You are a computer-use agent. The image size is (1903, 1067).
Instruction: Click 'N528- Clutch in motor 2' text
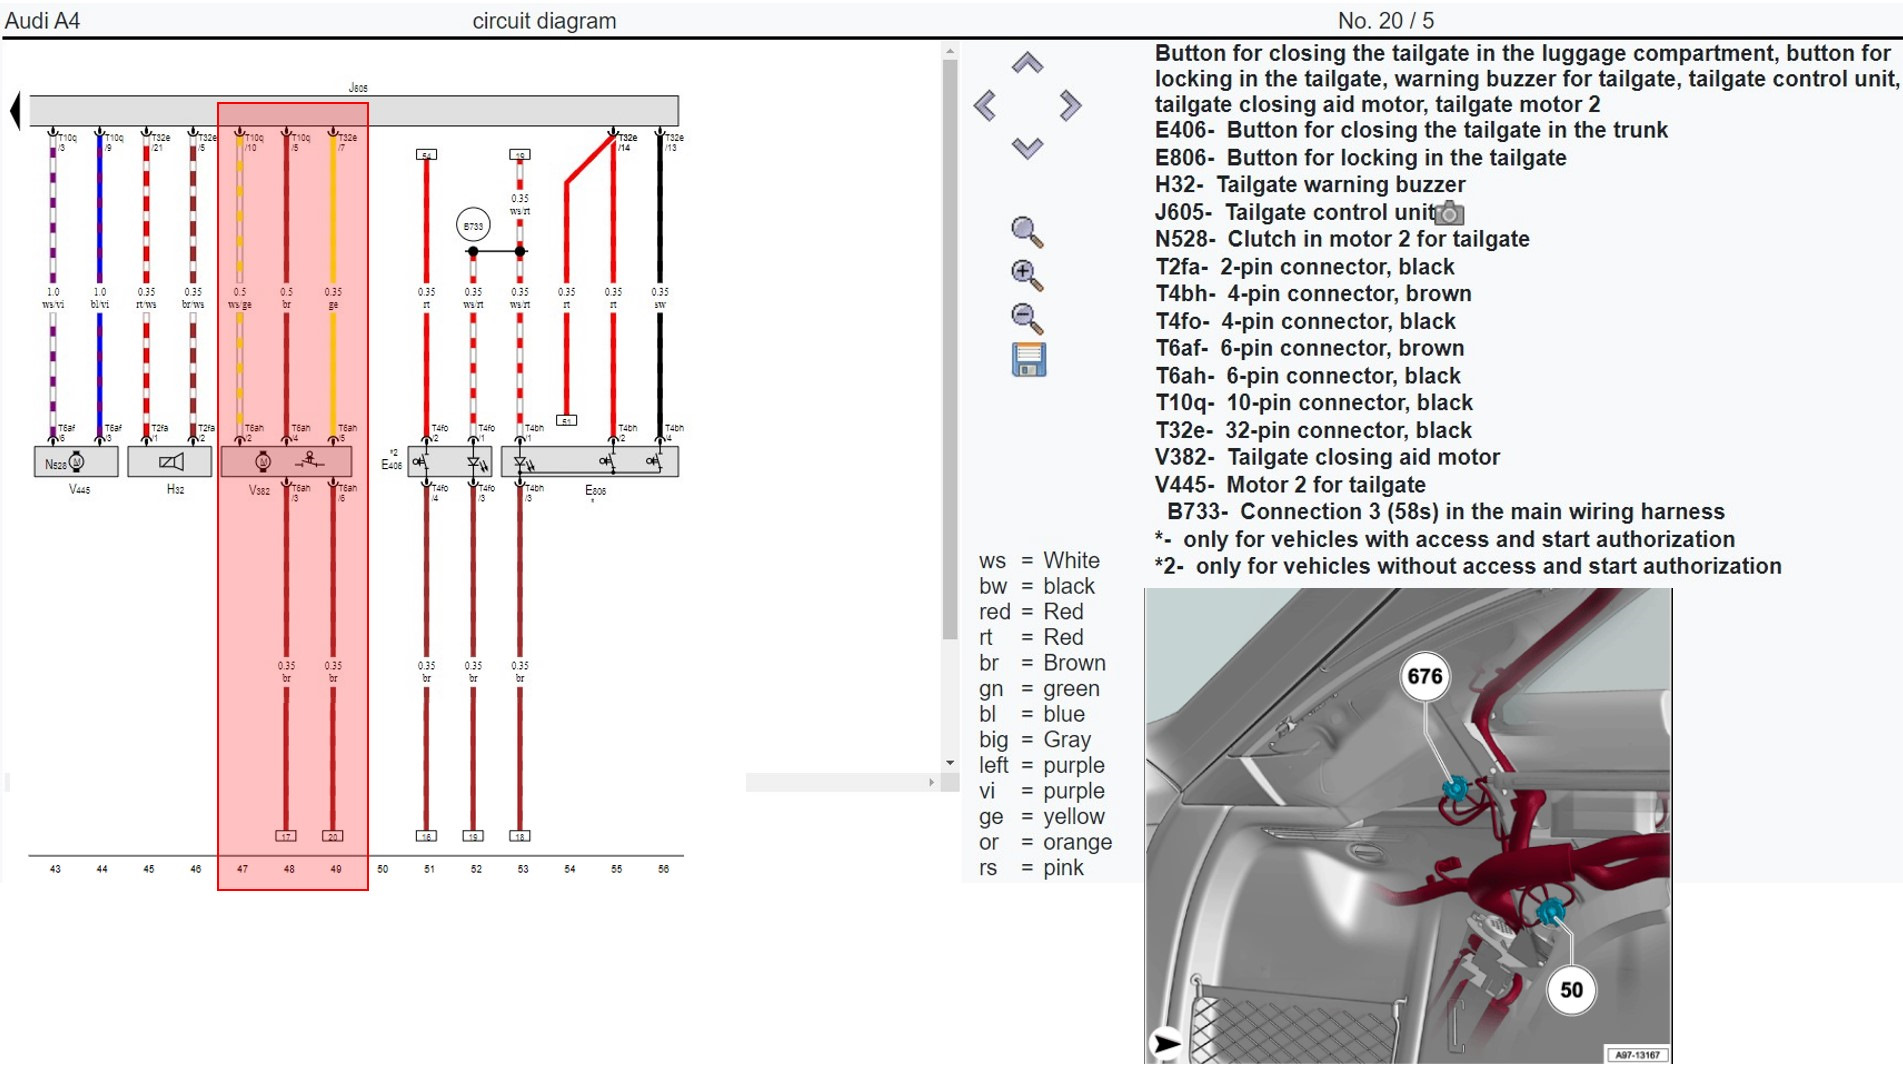(x=1342, y=239)
